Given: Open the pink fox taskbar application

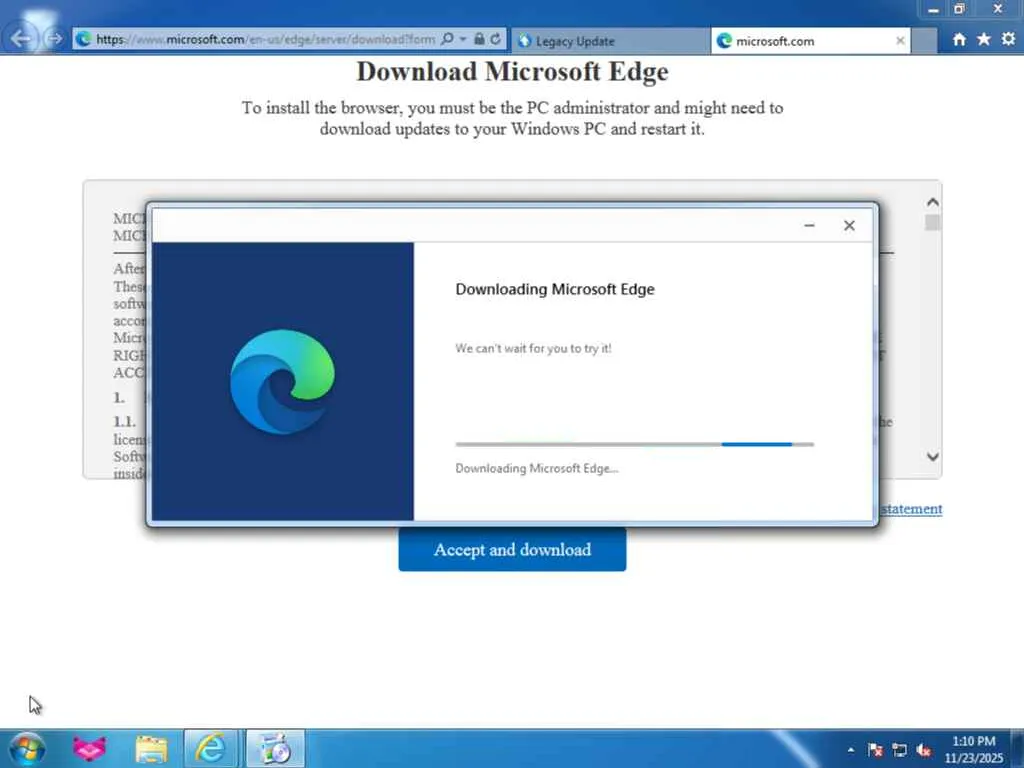Looking at the screenshot, I should tap(89, 748).
